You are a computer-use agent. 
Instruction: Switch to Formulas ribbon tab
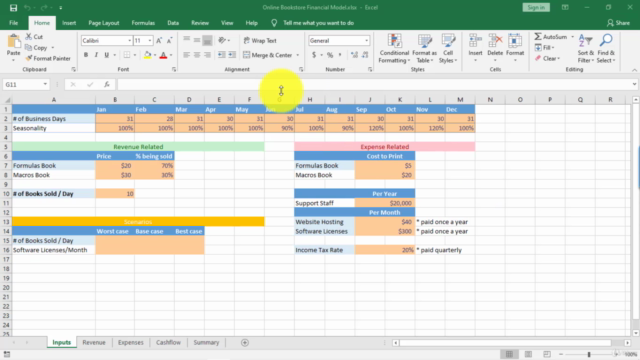pyautogui.click(x=143, y=23)
